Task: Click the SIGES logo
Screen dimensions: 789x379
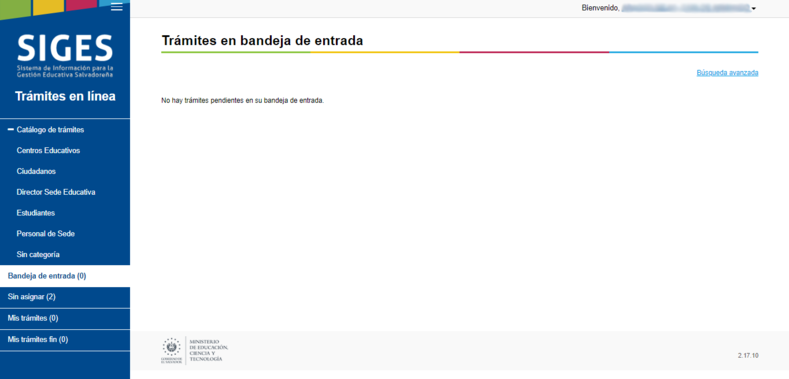Action: [65, 56]
